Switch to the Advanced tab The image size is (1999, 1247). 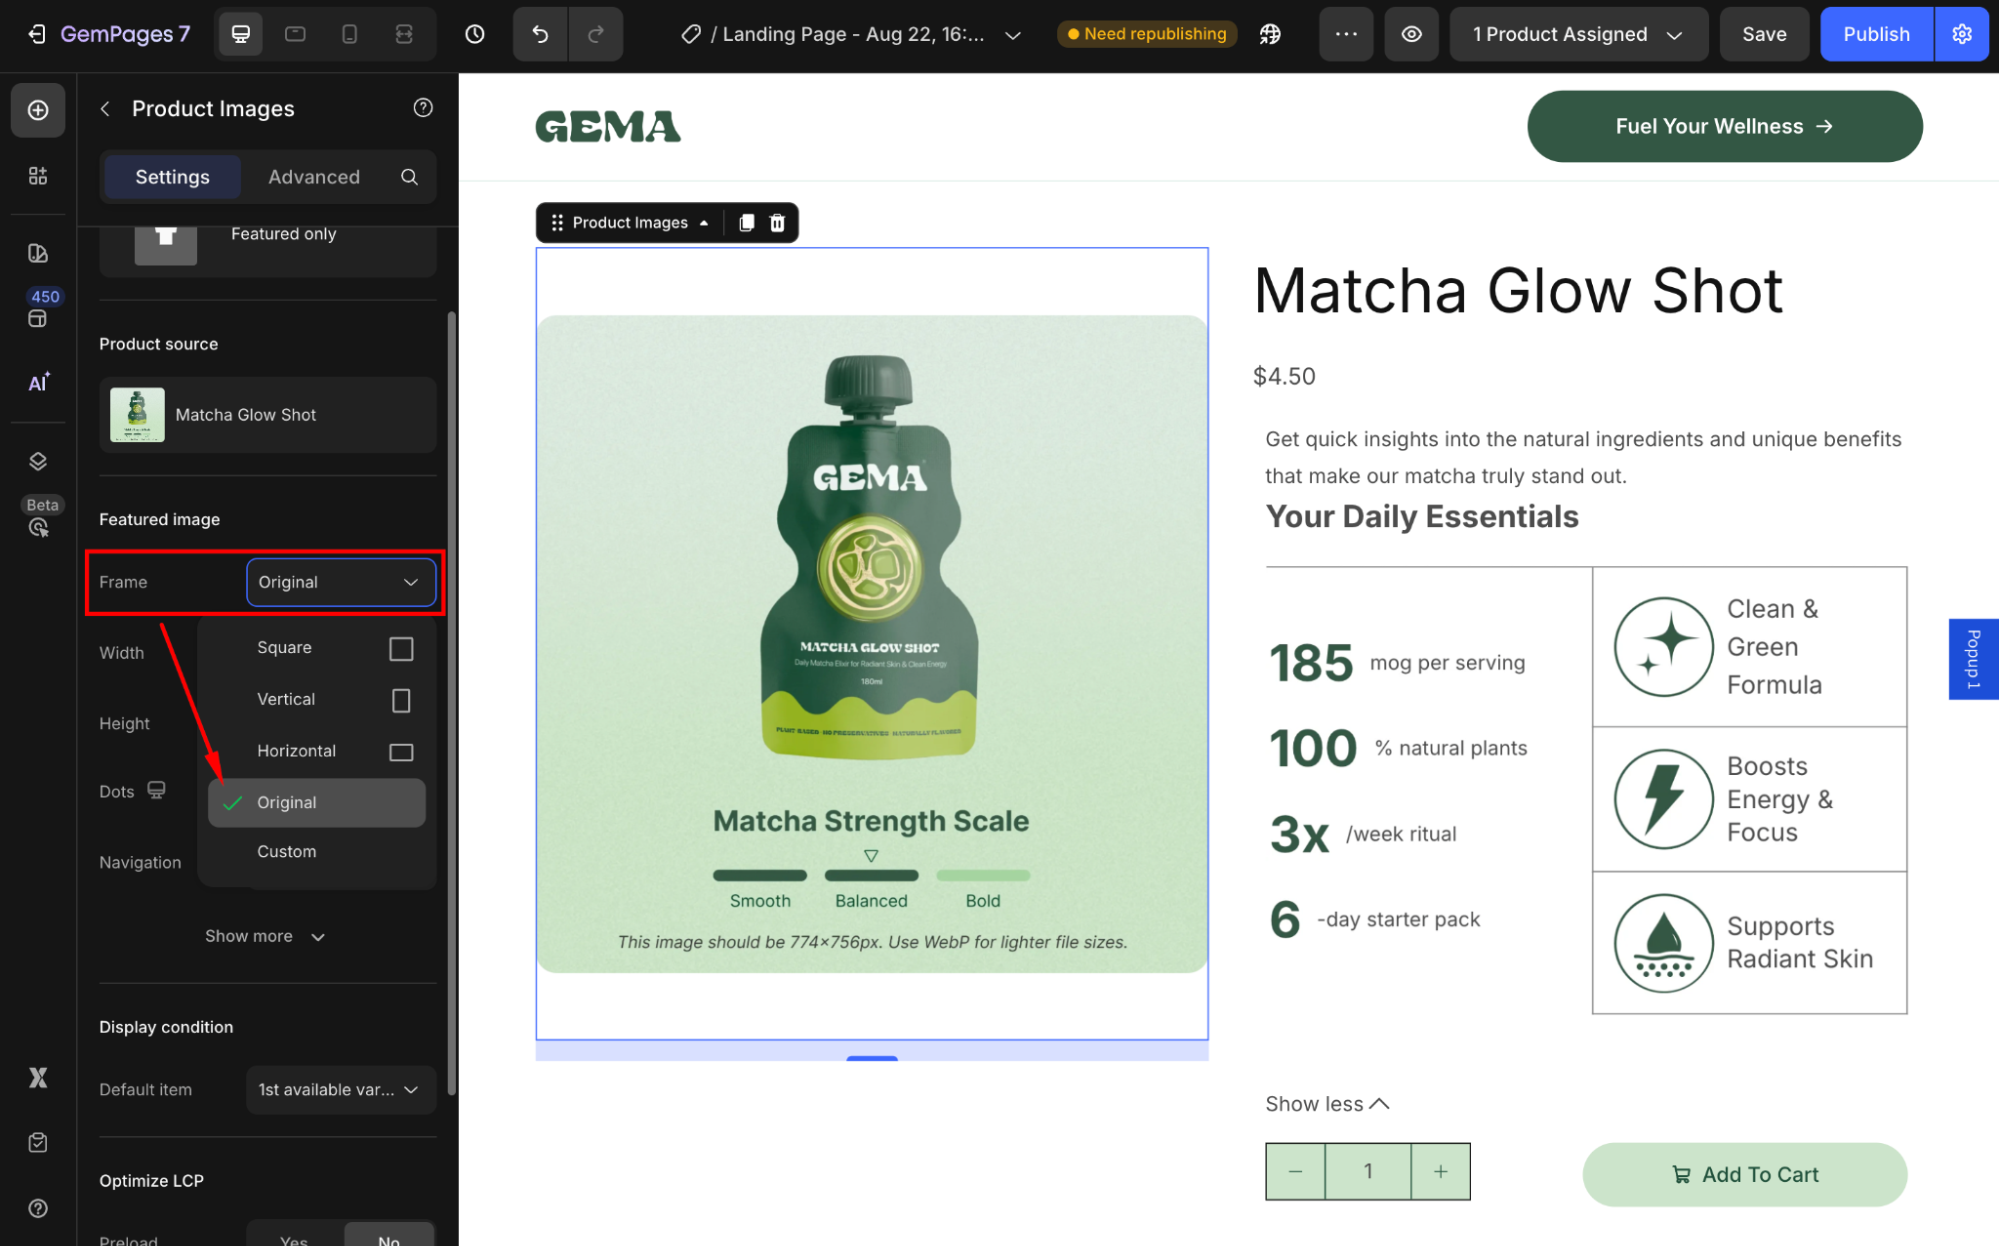tap(313, 177)
